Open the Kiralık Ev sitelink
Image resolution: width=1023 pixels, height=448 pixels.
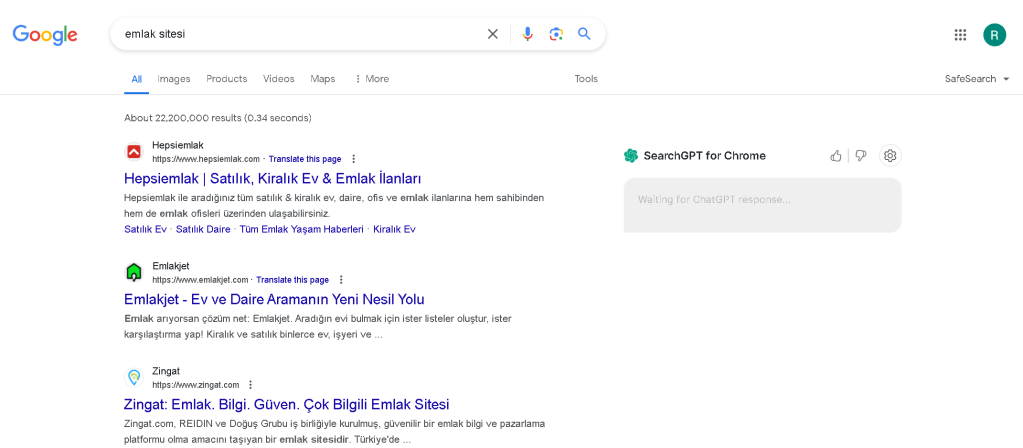(x=394, y=230)
